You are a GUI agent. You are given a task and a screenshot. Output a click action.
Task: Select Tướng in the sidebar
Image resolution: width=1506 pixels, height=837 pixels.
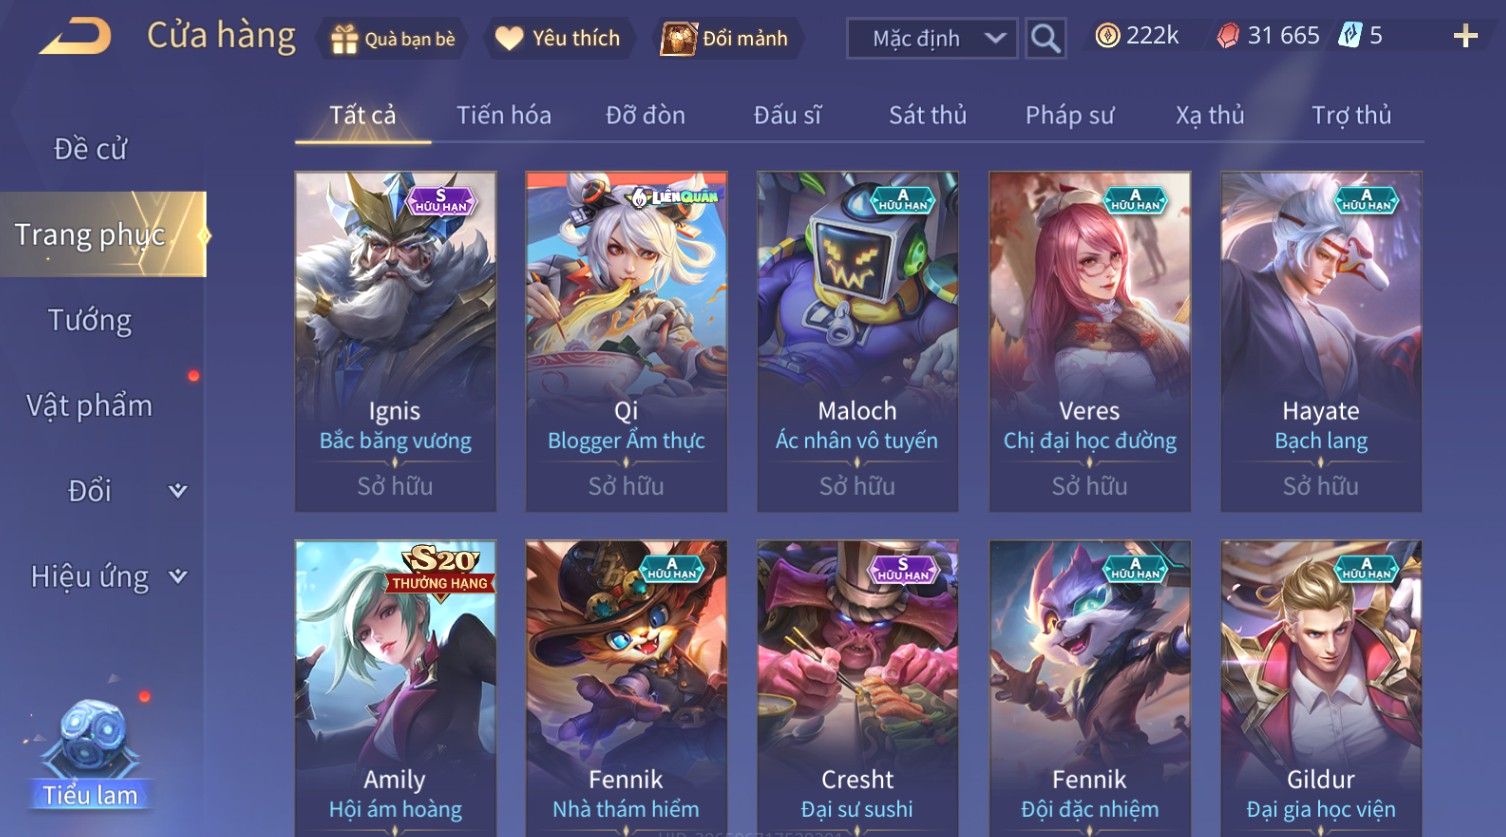click(x=90, y=320)
